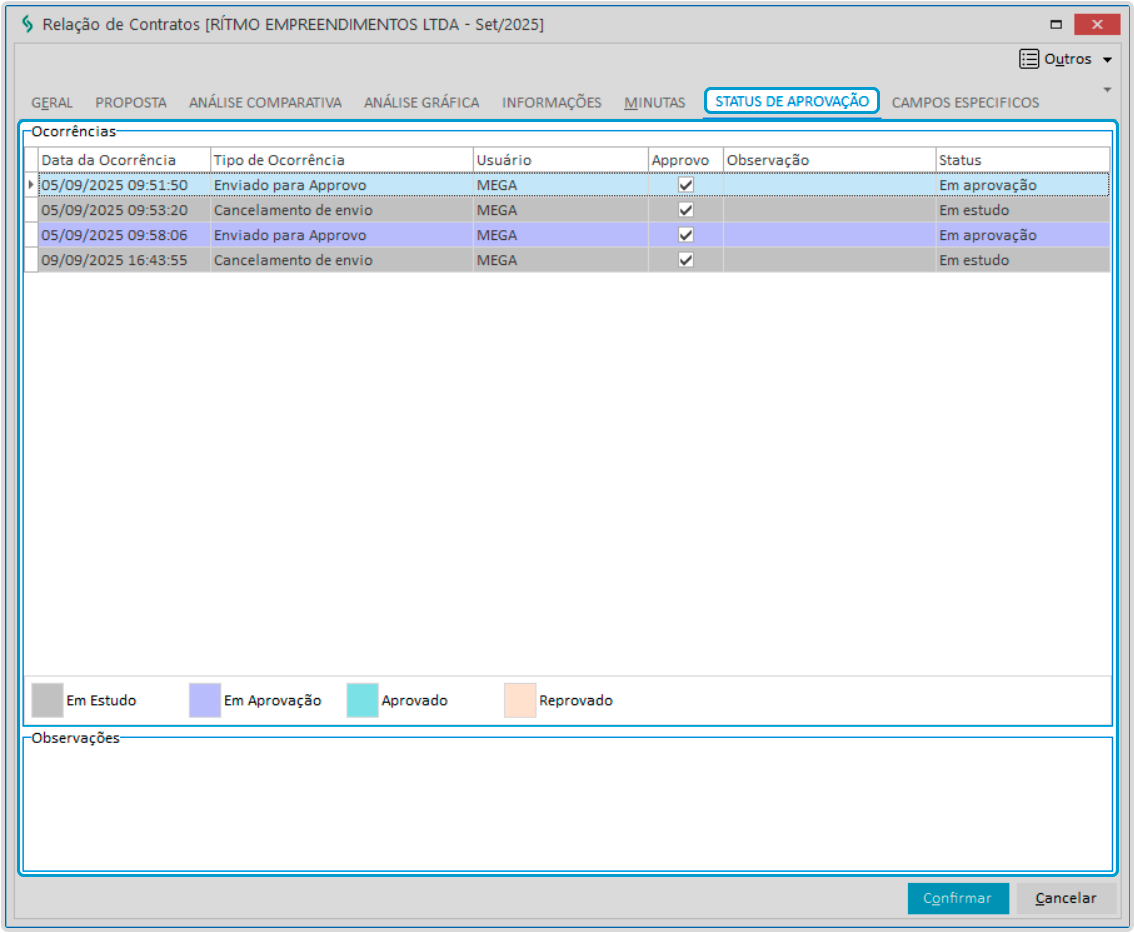Go to the ANÁLISE GRÁFICA tab
The image size is (1134, 933).
pyautogui.click(x=422, y=103)
